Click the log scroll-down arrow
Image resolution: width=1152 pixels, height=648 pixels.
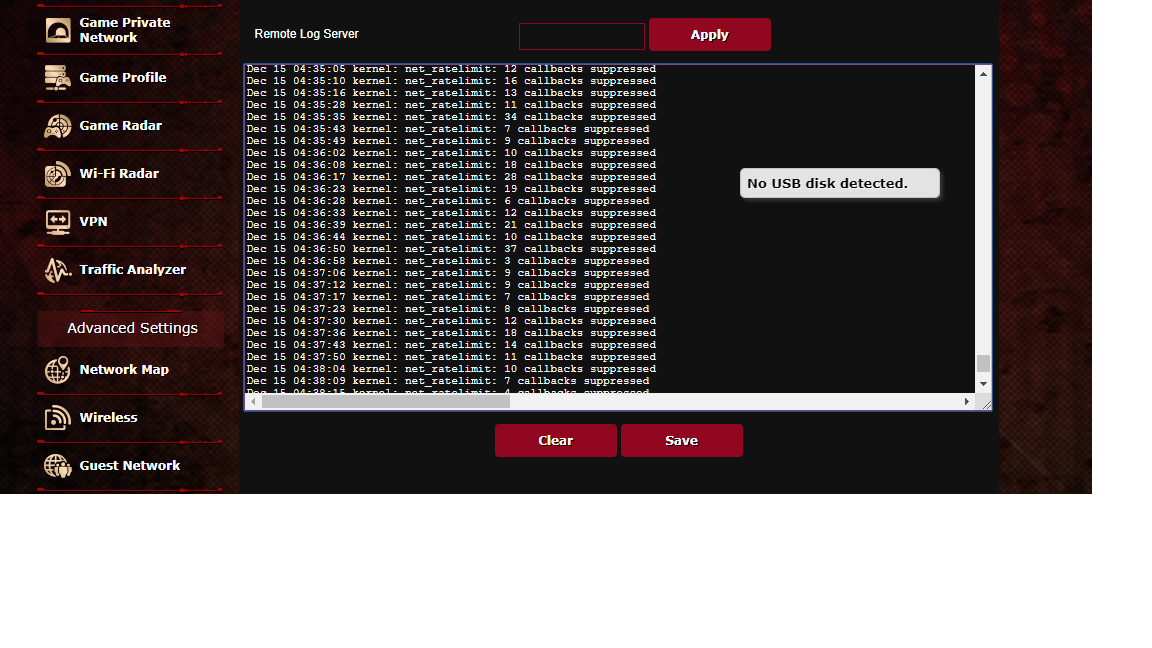click(983, 384)
